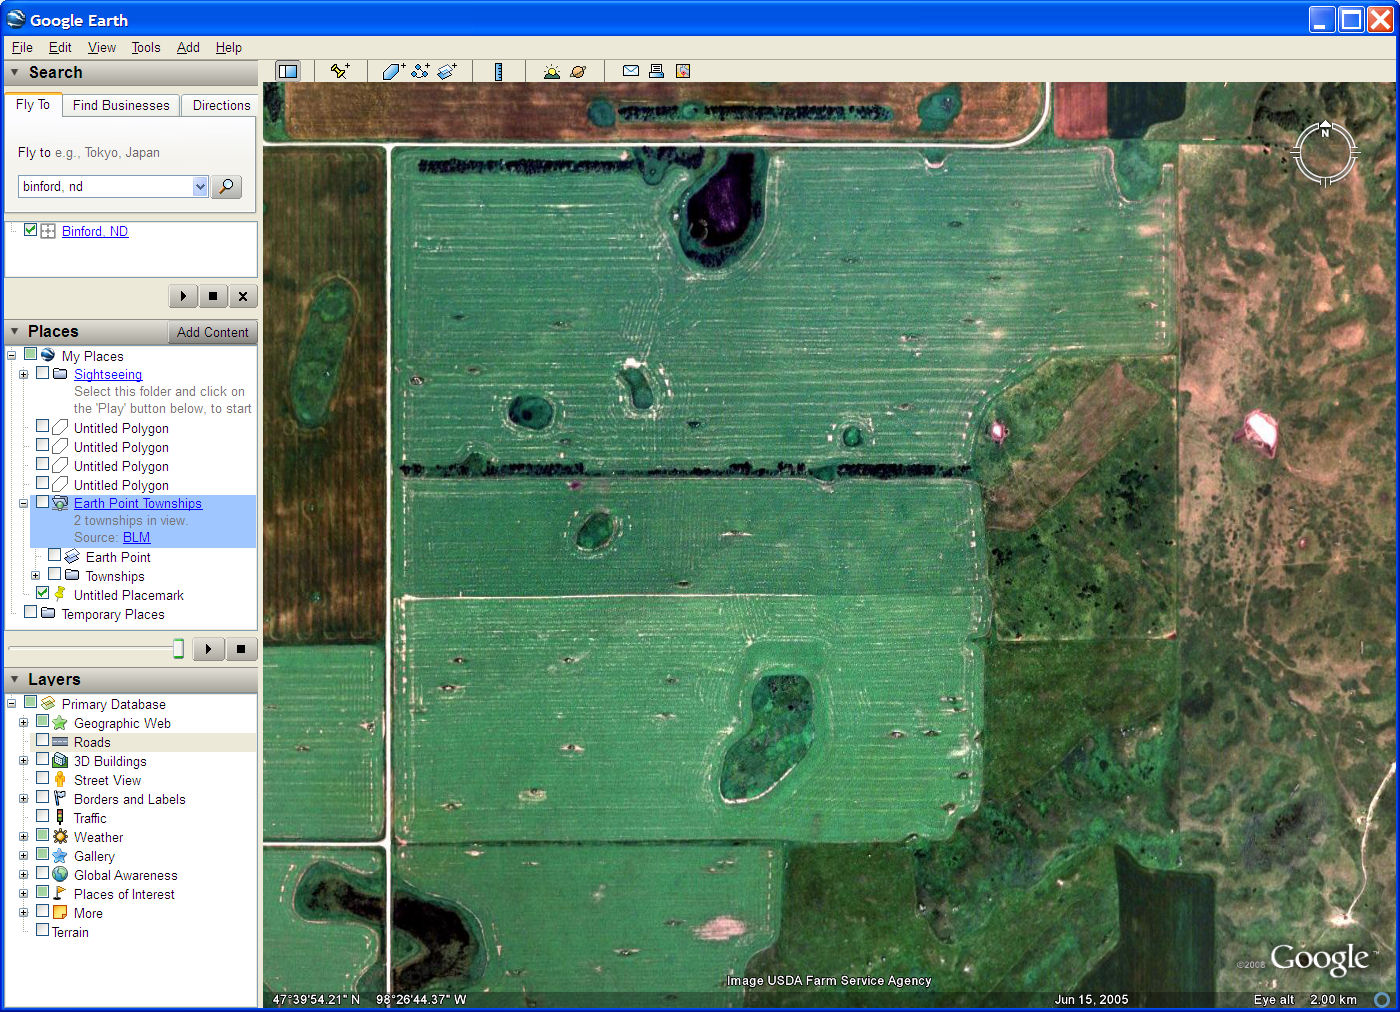Clear search results with X button
This screenshot has height=1012, width=1400.
coord(243,296)
